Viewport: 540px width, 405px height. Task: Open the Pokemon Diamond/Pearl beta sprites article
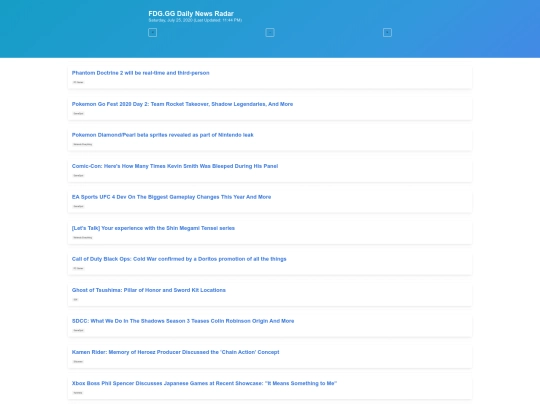point(163,135)
